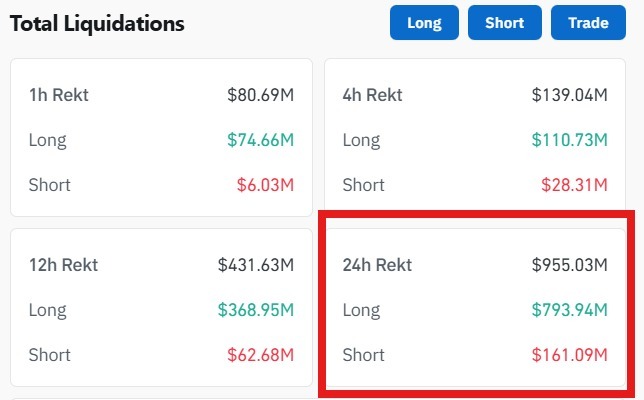Image resolution: width=644 pixels, height=400 pixels.
Task: Select the 4h total $139.04M
Action: click(569, 96)
